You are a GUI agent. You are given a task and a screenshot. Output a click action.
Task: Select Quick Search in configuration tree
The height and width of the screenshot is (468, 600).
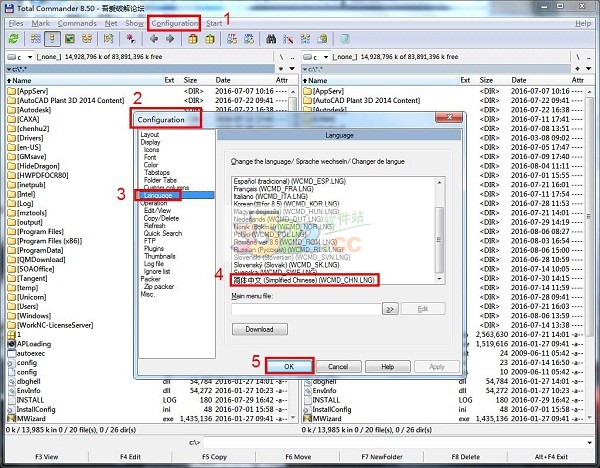(163, 233)
